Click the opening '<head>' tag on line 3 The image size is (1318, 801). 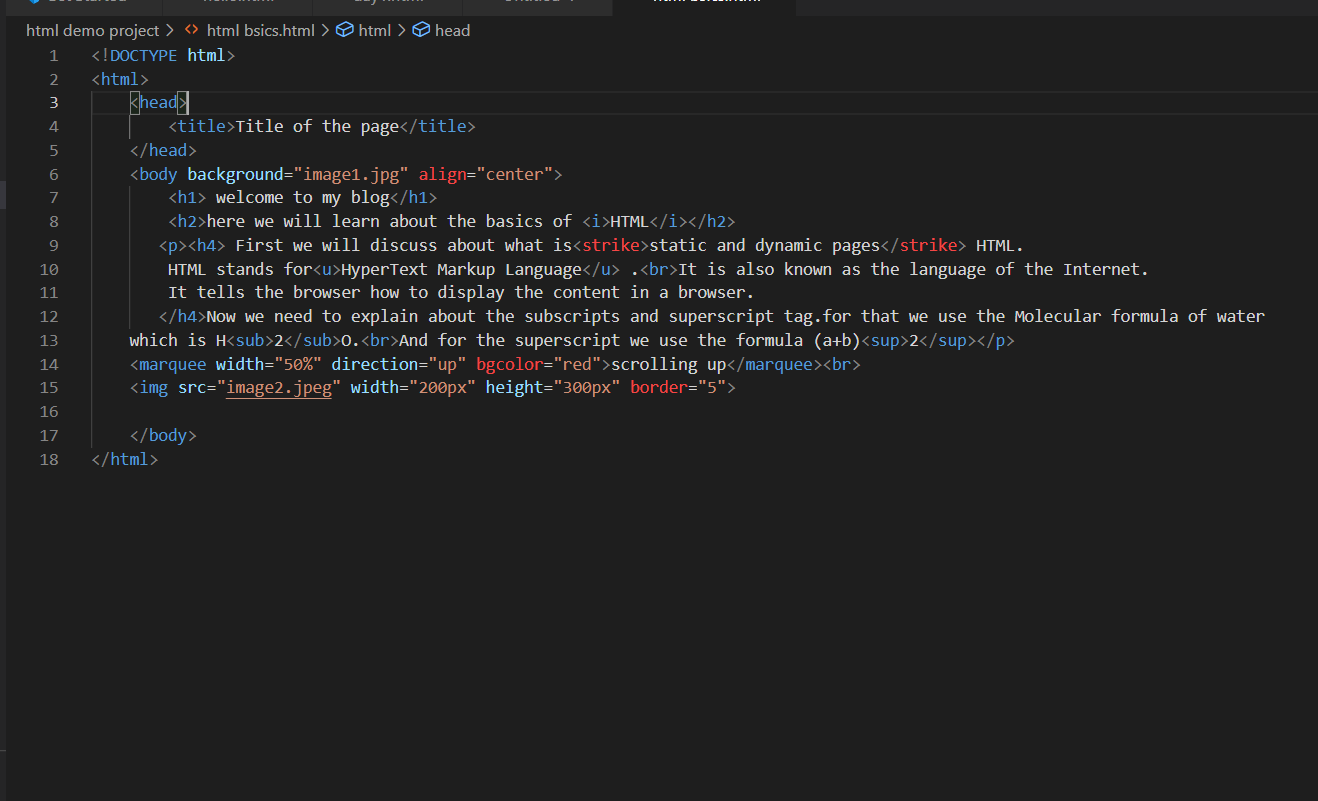159,102
